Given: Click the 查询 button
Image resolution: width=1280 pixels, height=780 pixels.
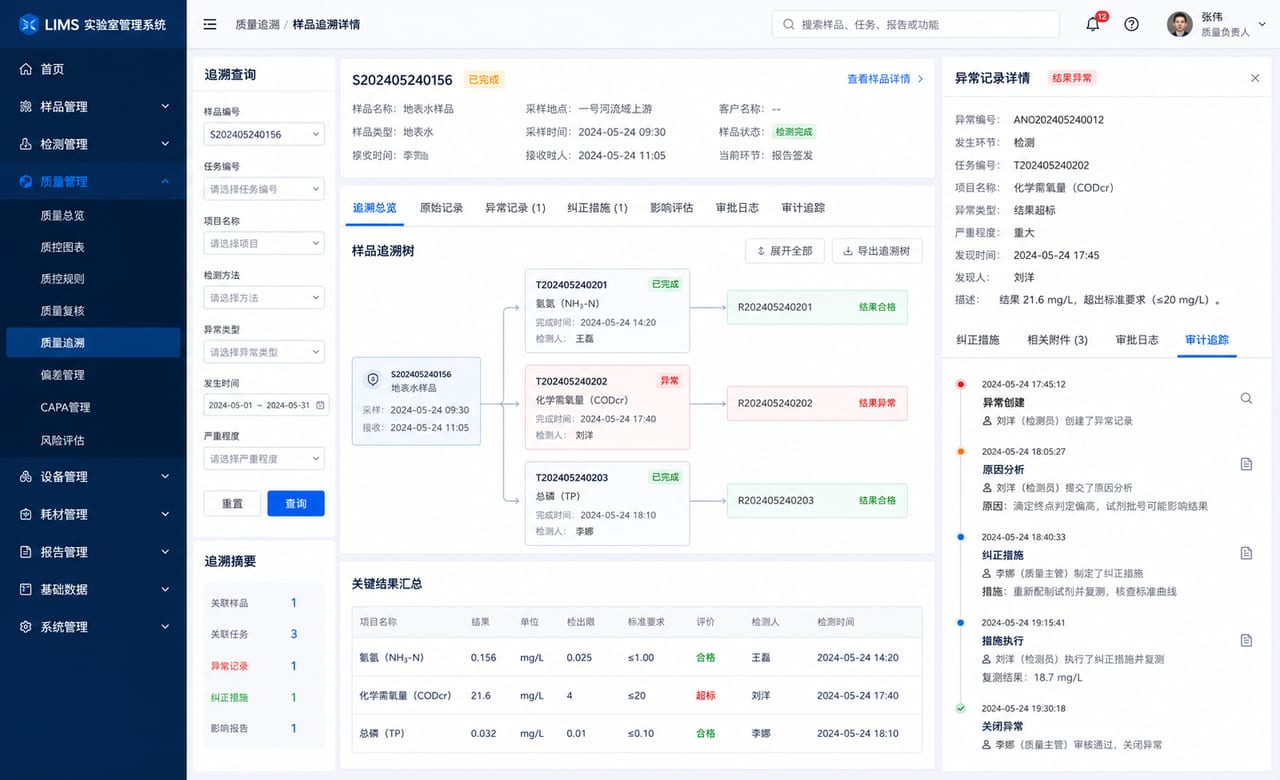Looking at the screenshot, I should pyautogui.click(x=296, y=503).
